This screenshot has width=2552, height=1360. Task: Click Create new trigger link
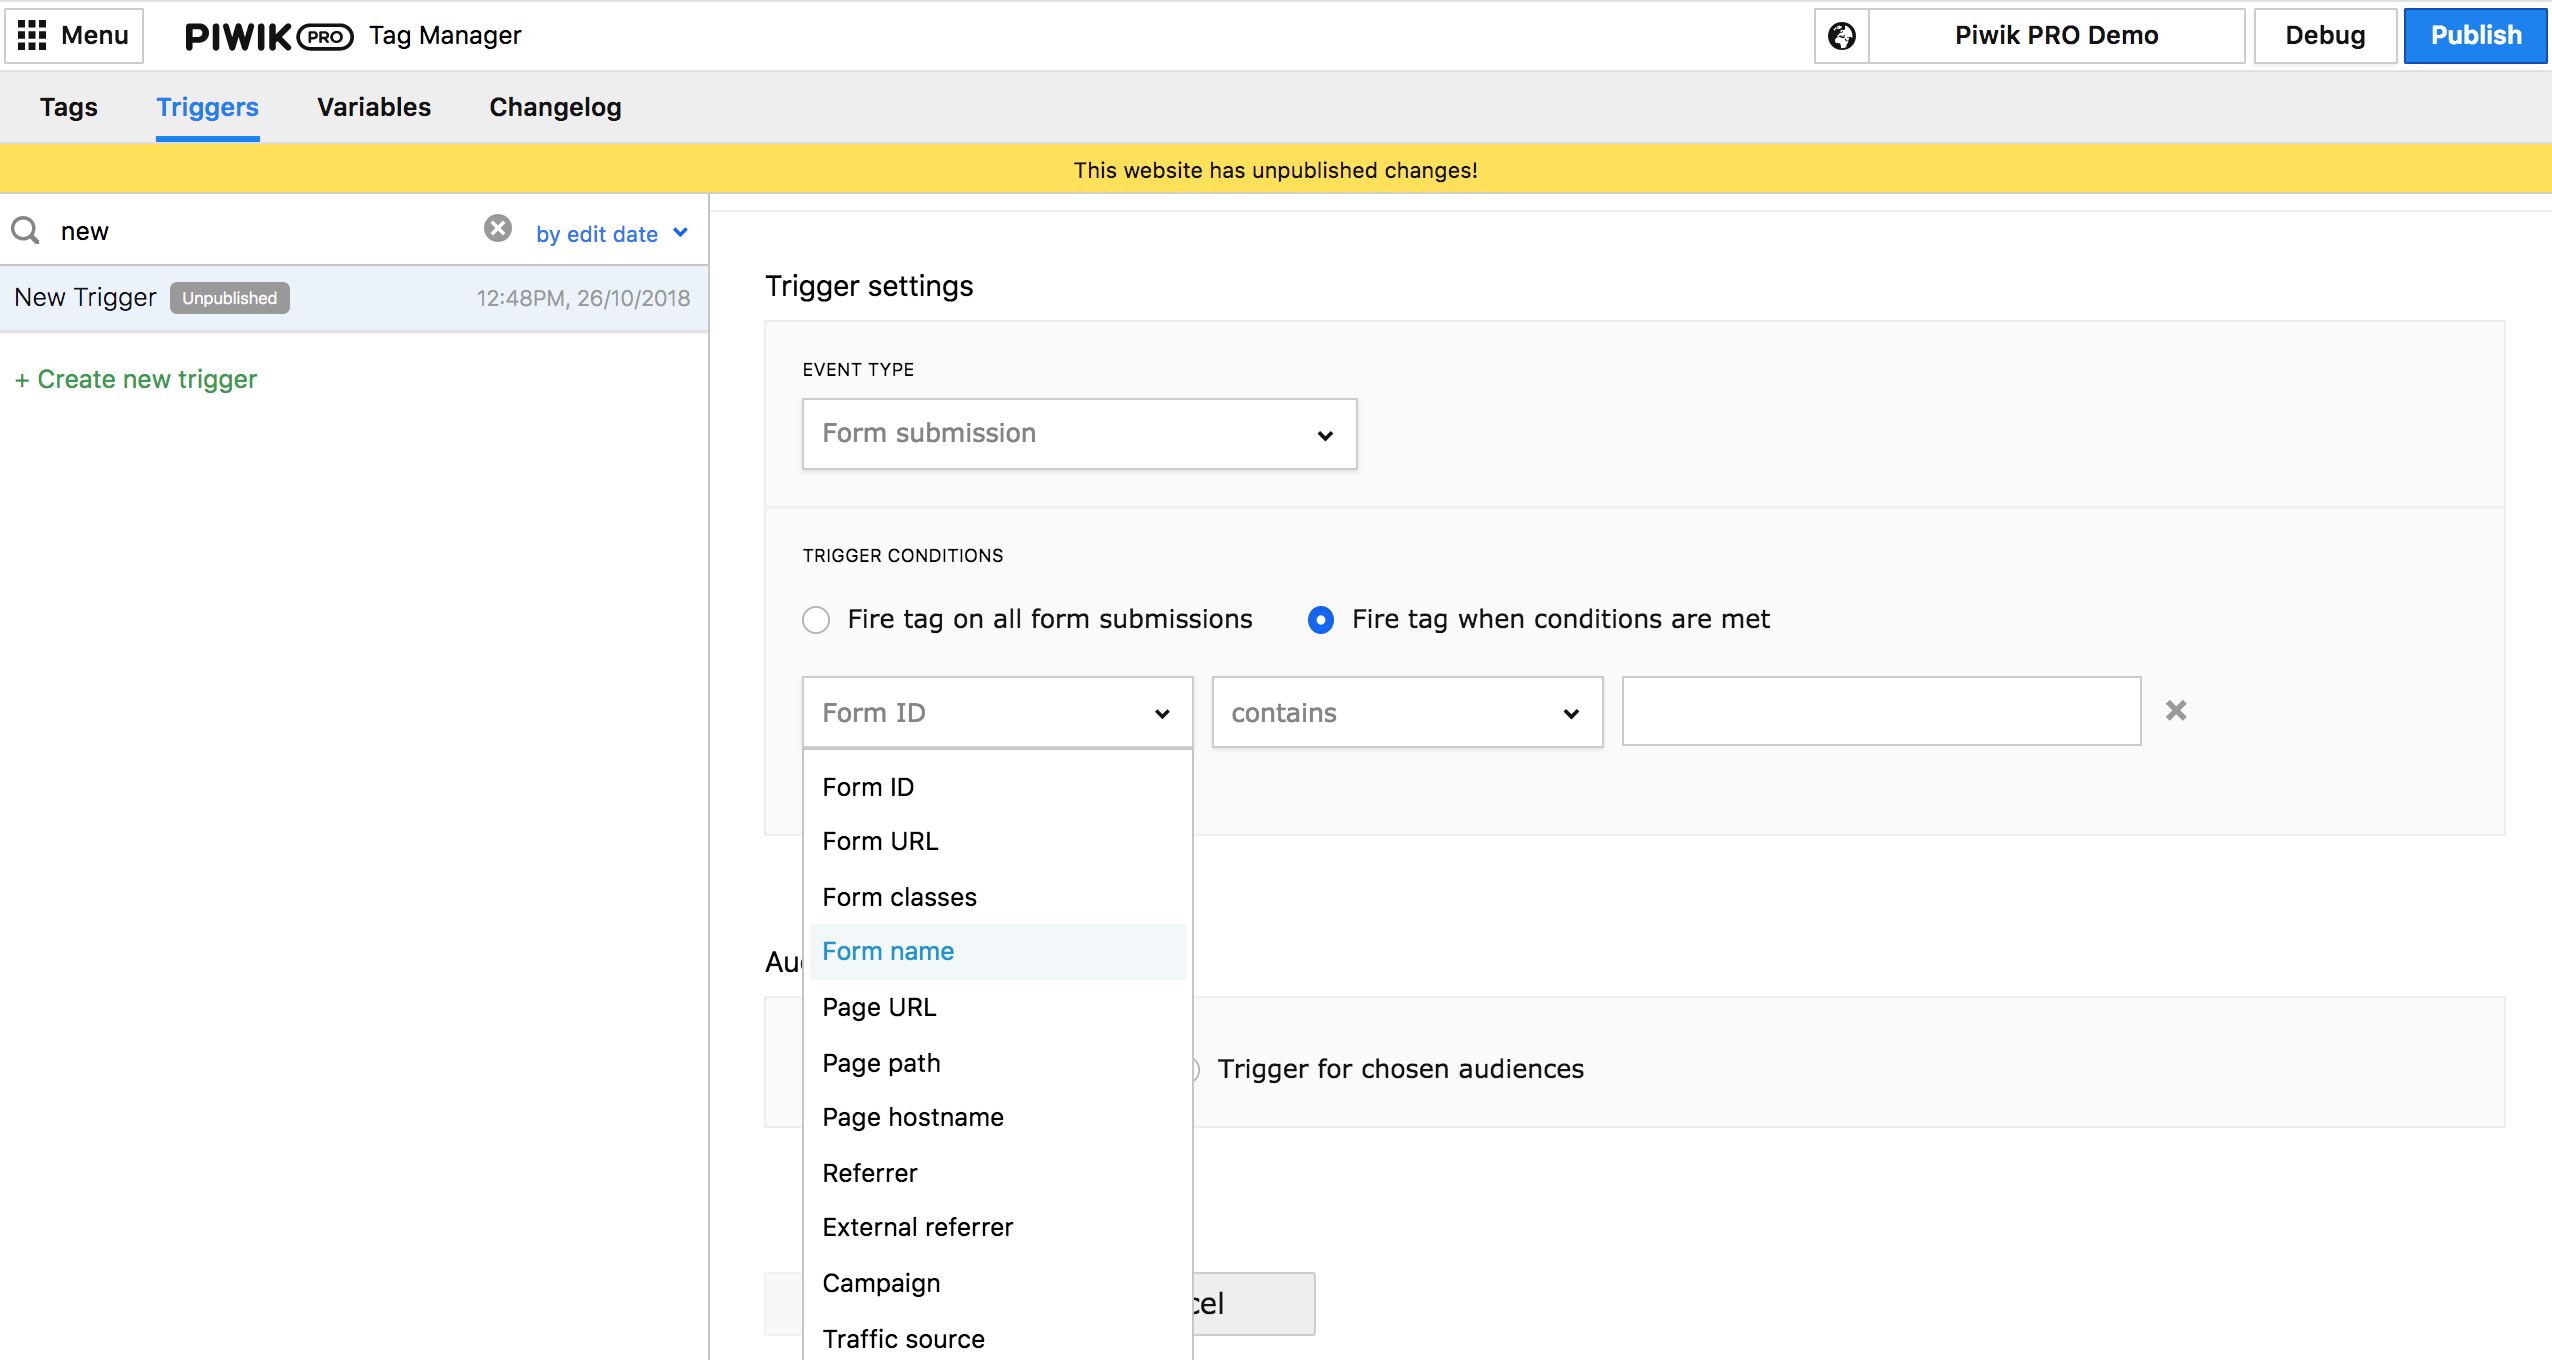(x=136, y=380)
